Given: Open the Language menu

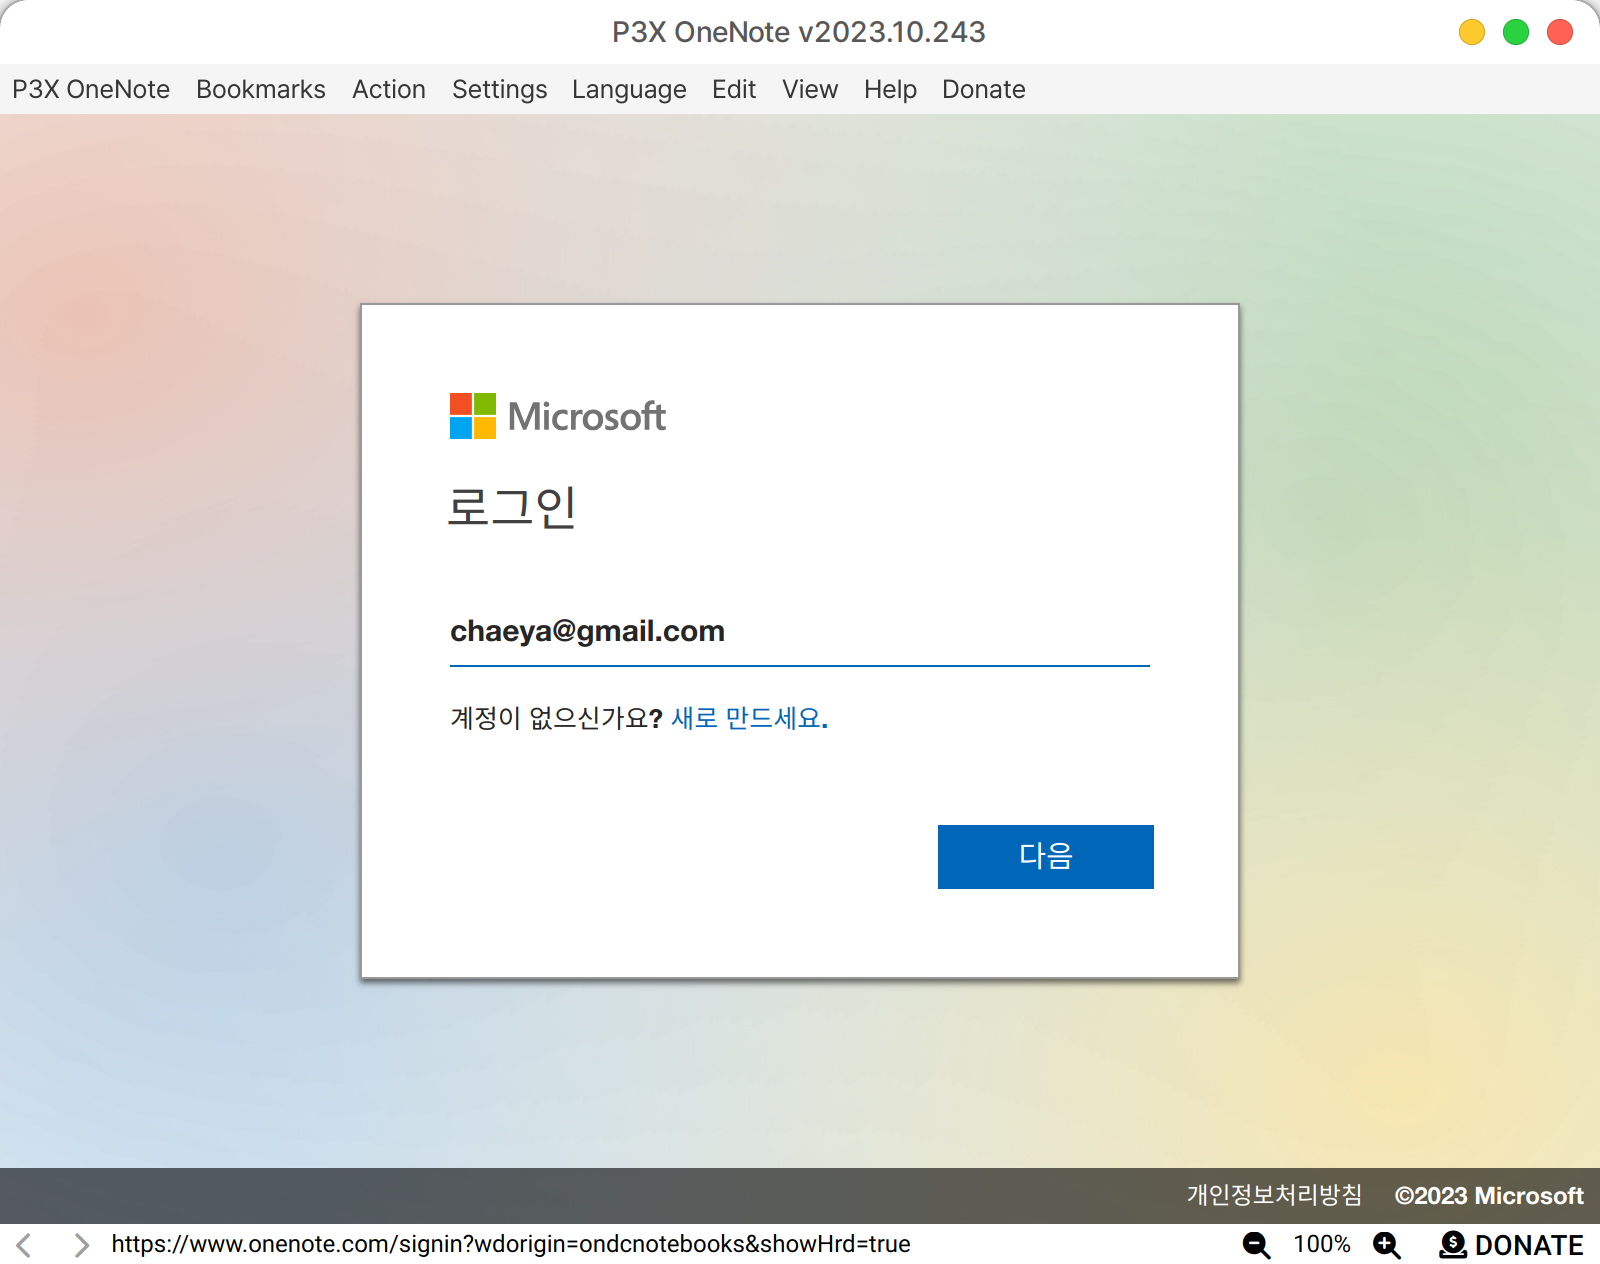Looking at the screenshot, I should (x=629, y=89).
